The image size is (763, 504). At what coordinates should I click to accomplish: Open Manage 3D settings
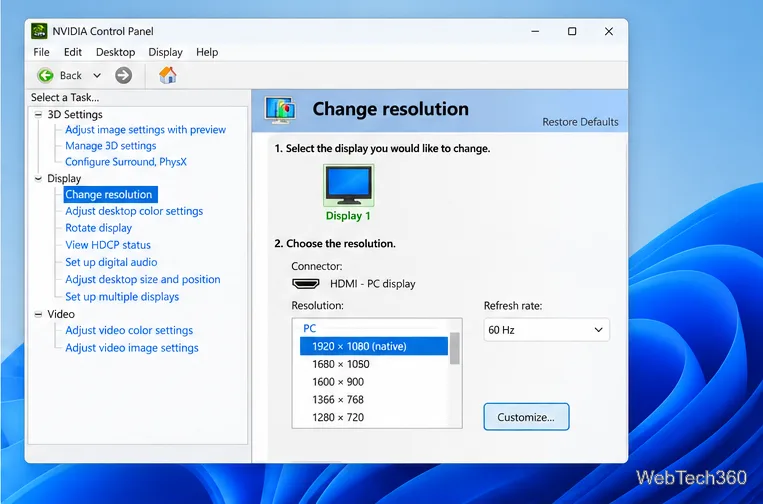pyautogui.click(x=110, y=146)
